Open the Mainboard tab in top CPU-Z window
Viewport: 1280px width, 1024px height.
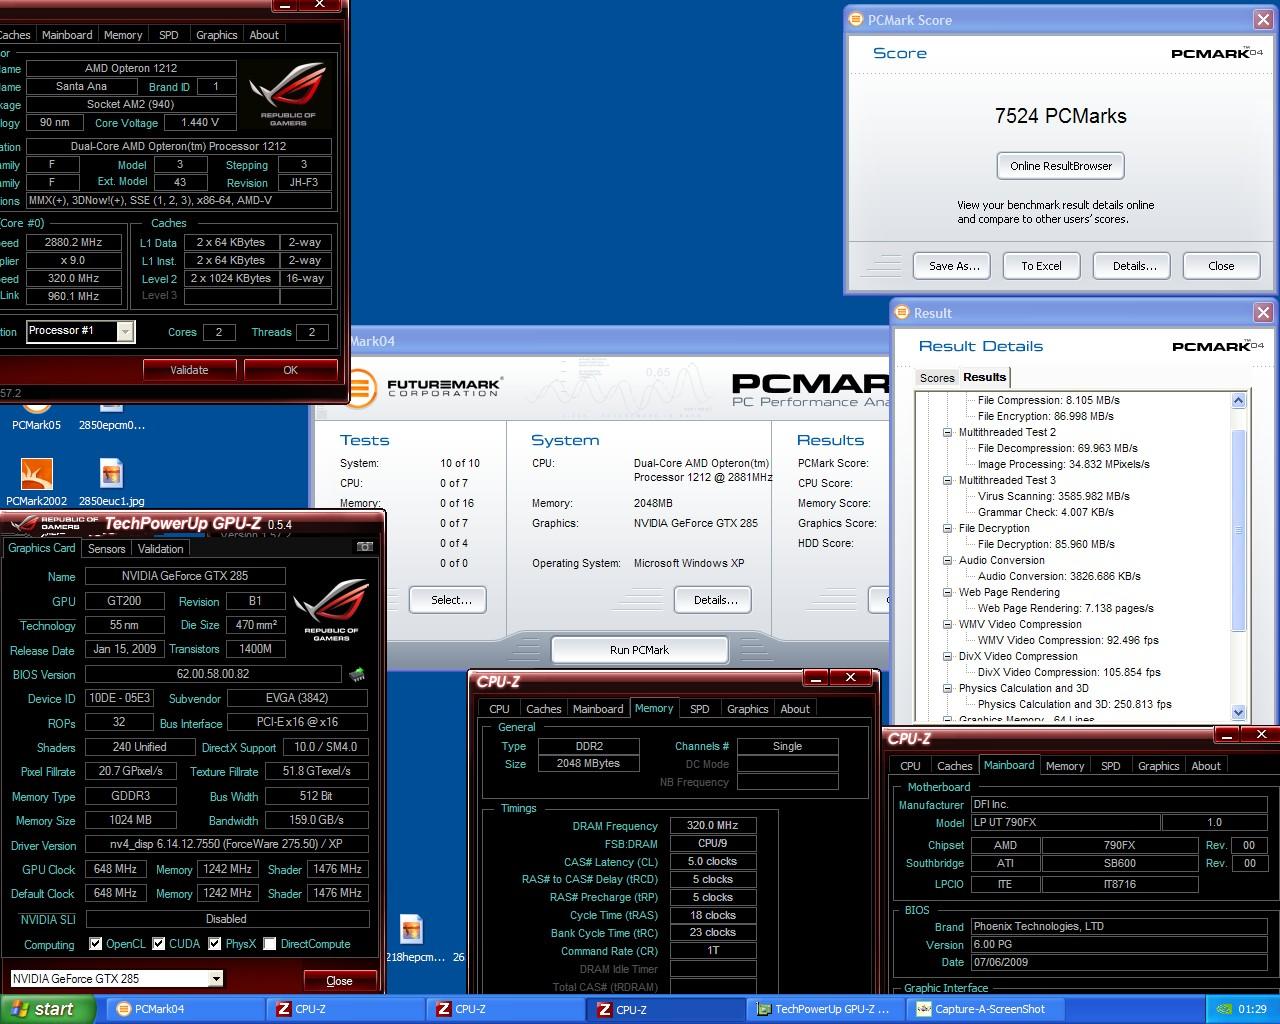click(x=67, y=35)
